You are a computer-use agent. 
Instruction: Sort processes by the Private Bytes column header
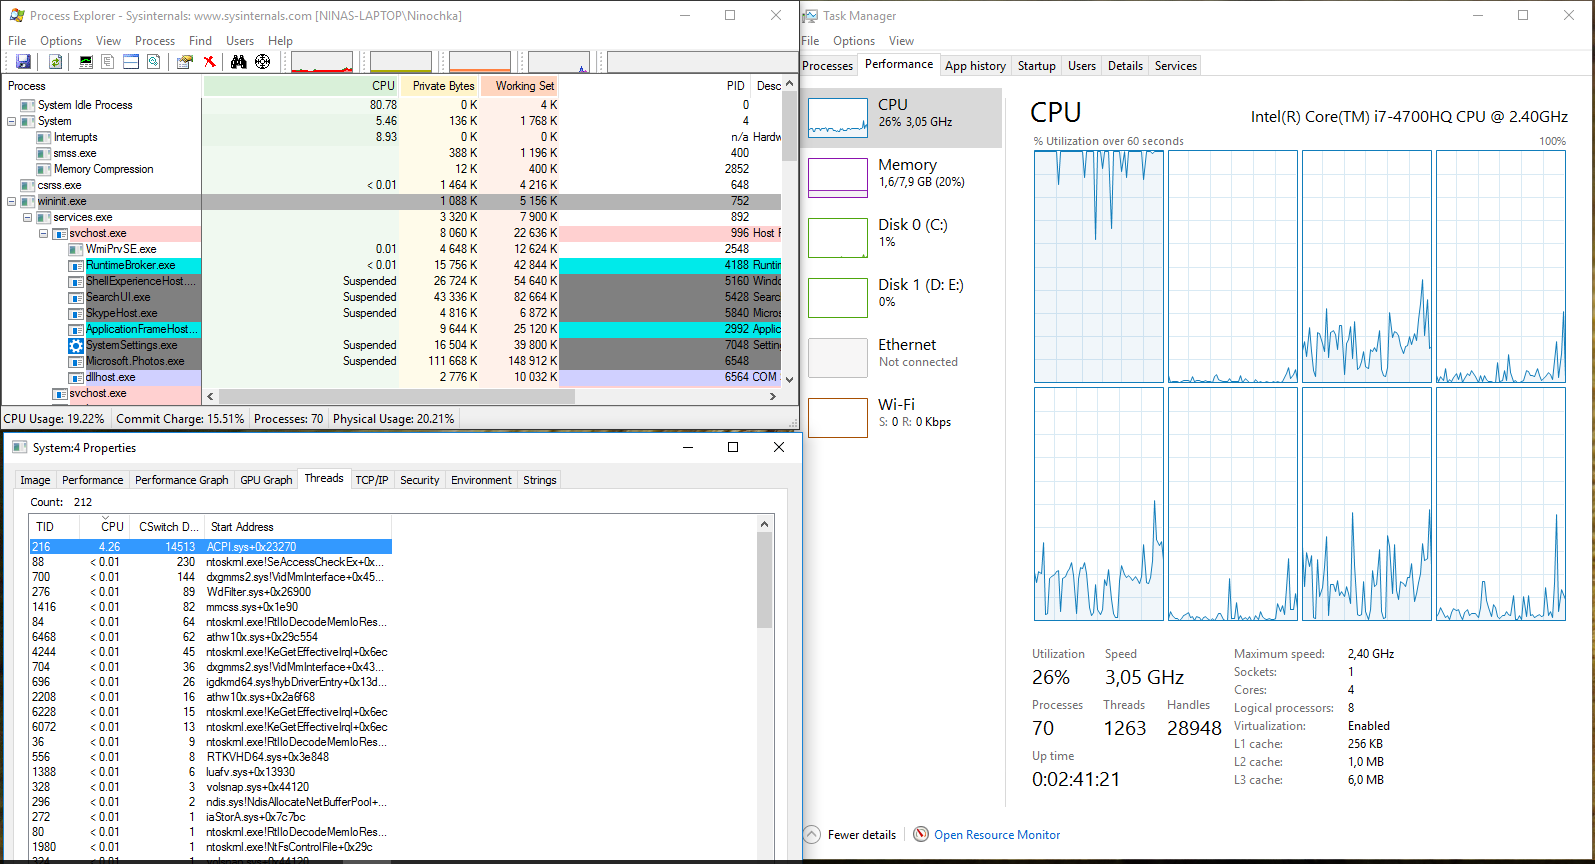pyautogui.click(x=440, y=86)
